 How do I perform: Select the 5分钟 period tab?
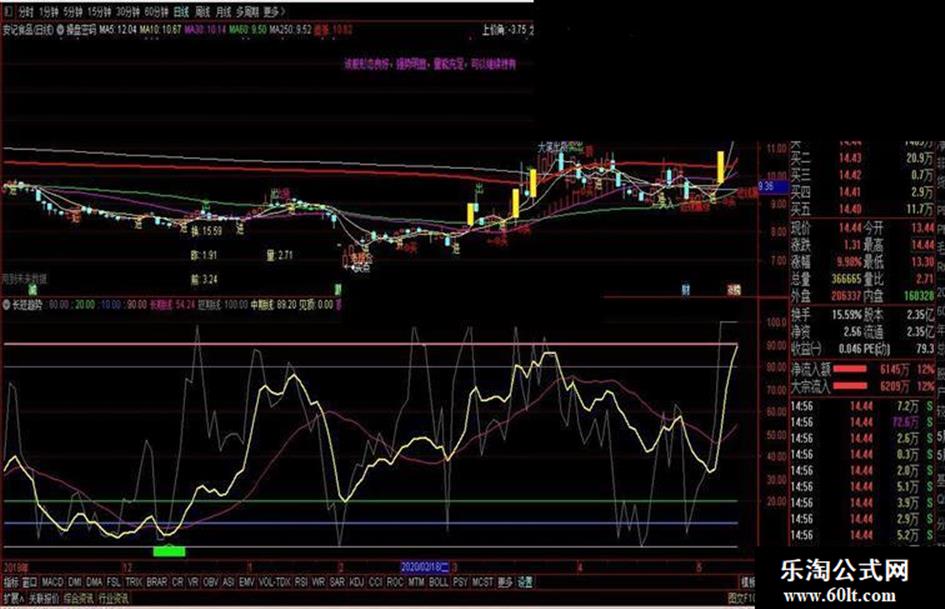pyautogui.click(x=72, y=11)
